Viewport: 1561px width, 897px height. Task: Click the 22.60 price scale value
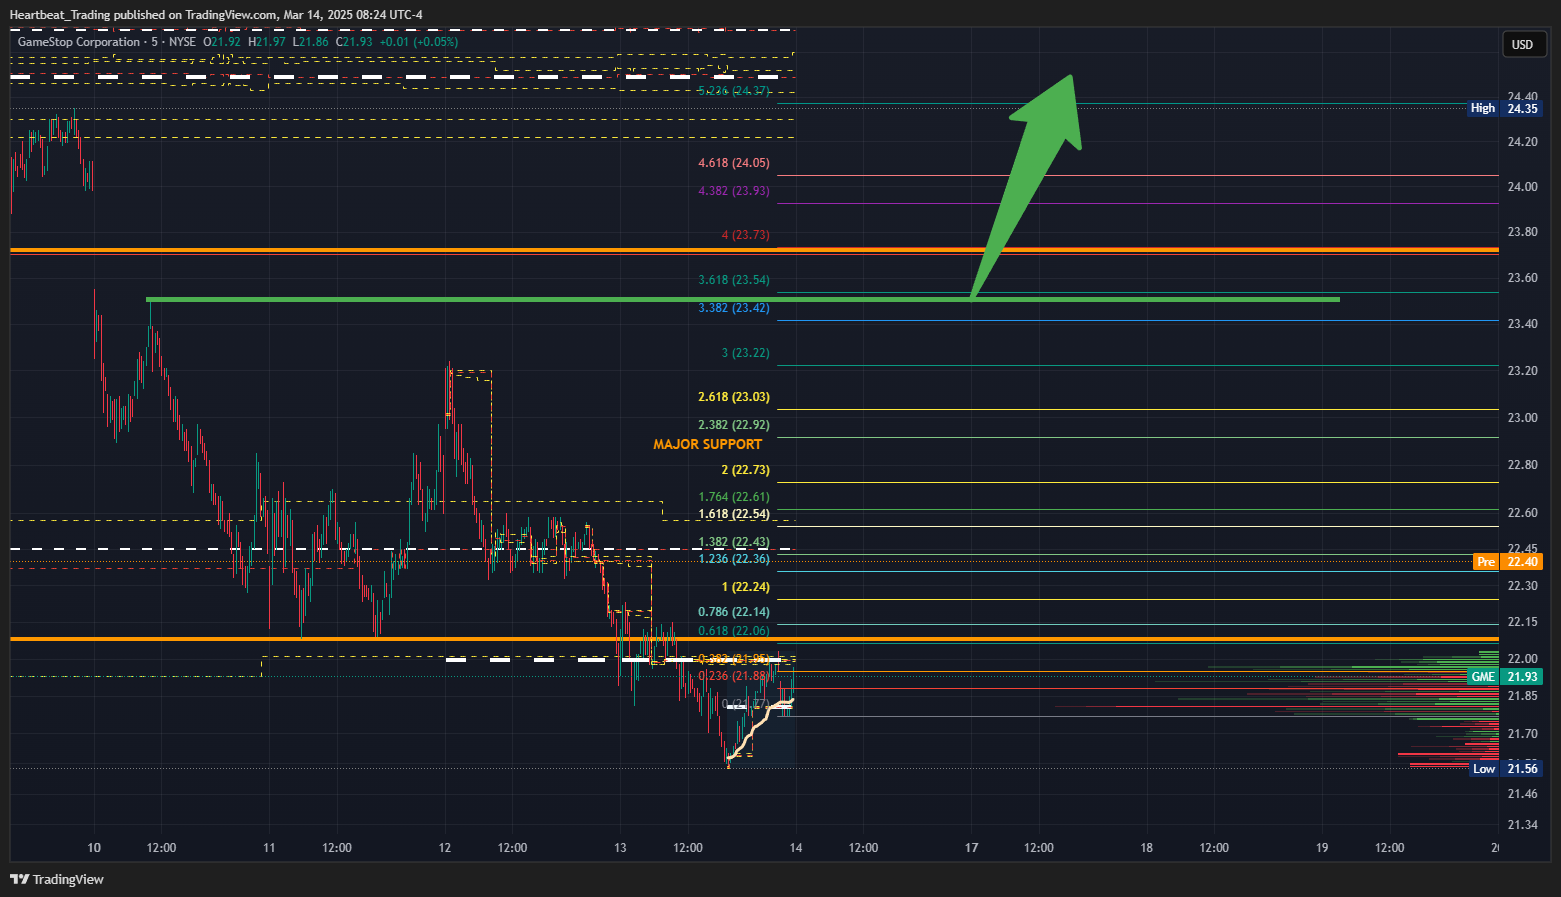[x=1523, y=513]
